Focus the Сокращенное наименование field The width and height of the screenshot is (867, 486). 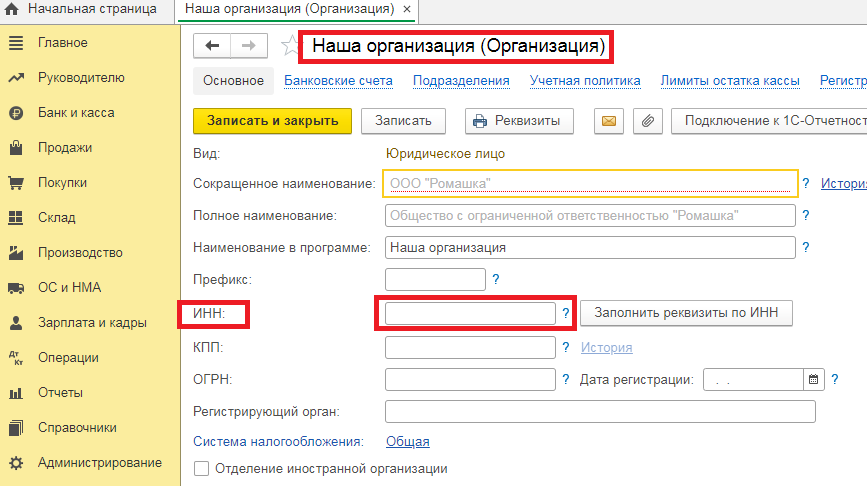tap(591, 184)
